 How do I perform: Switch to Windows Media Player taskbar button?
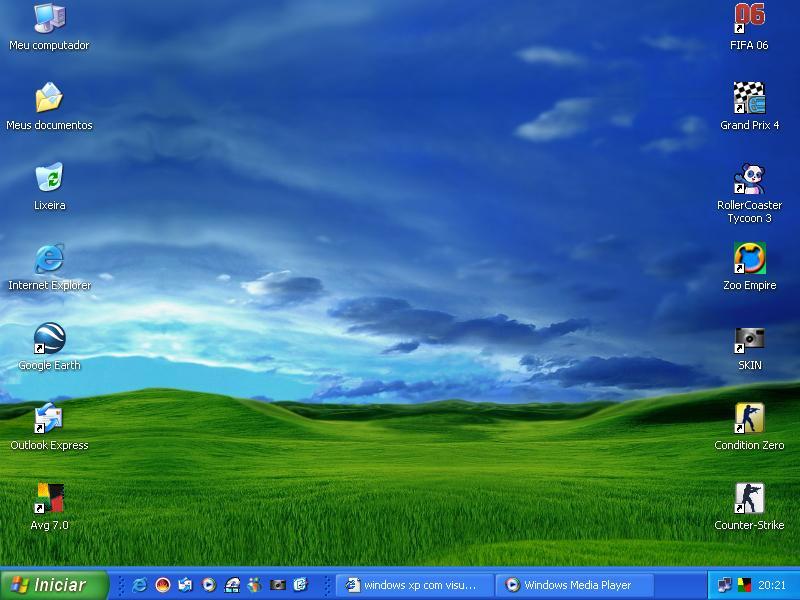[x=575, y=585]
